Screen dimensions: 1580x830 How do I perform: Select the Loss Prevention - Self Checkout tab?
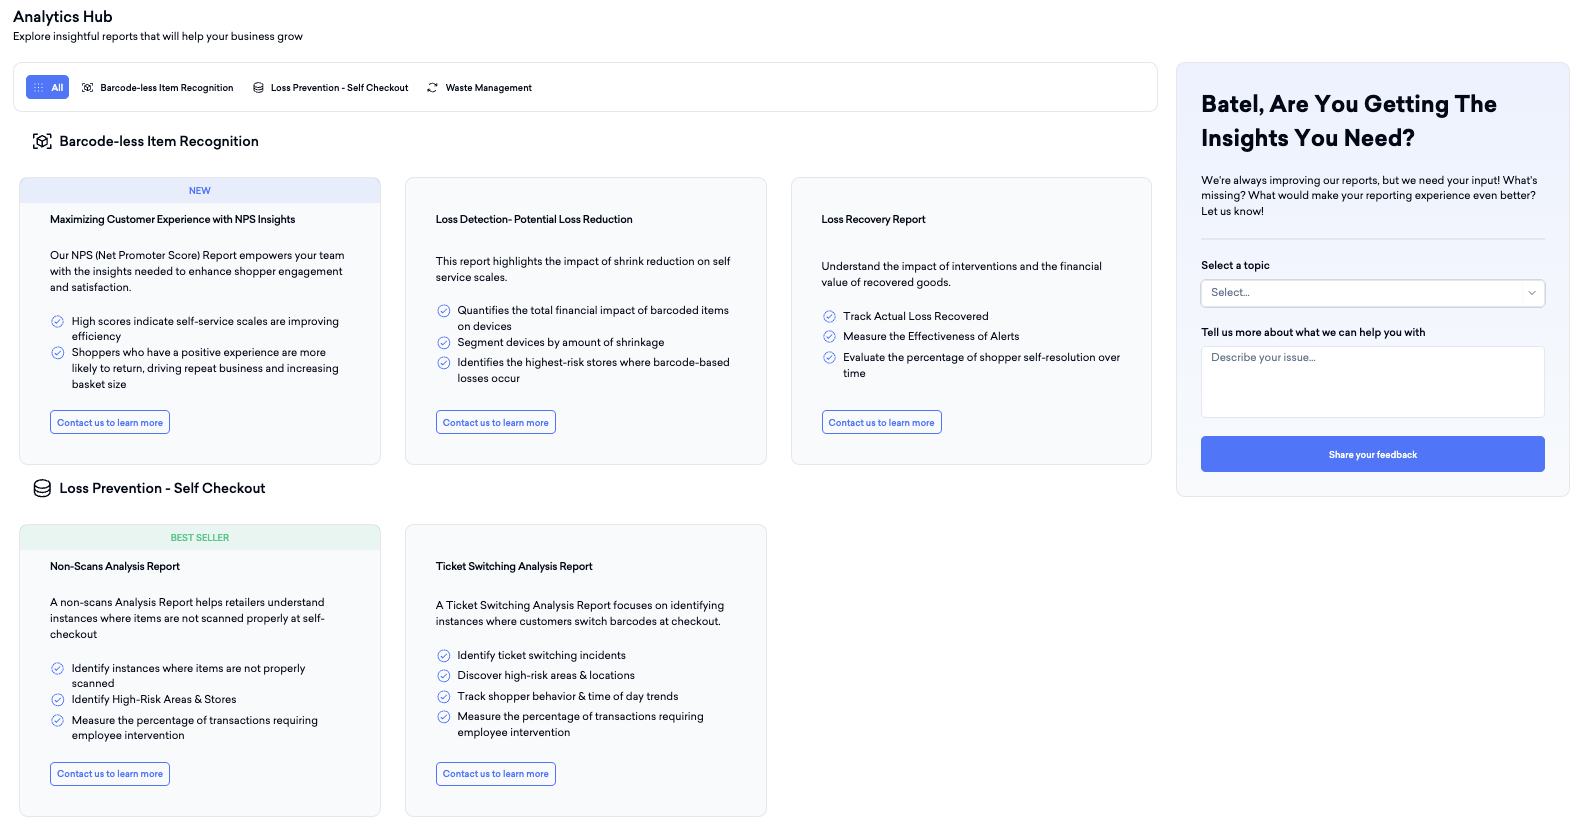coord(330,88)
